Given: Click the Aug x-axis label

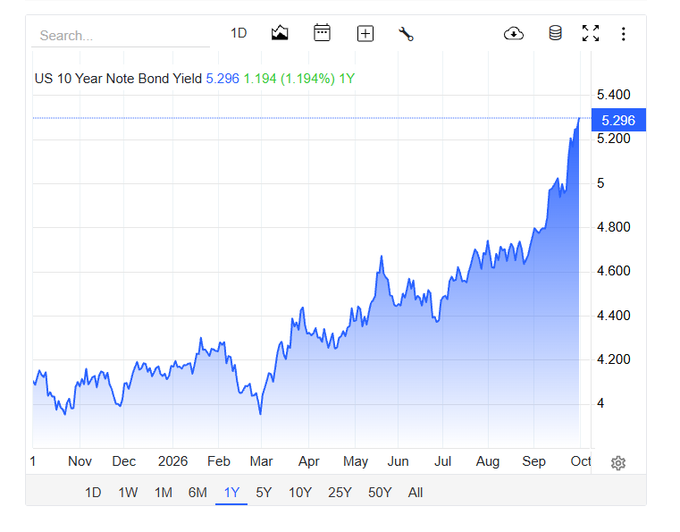Looking at the screenshot, I should pyautogui.click(x=488, y=461).
